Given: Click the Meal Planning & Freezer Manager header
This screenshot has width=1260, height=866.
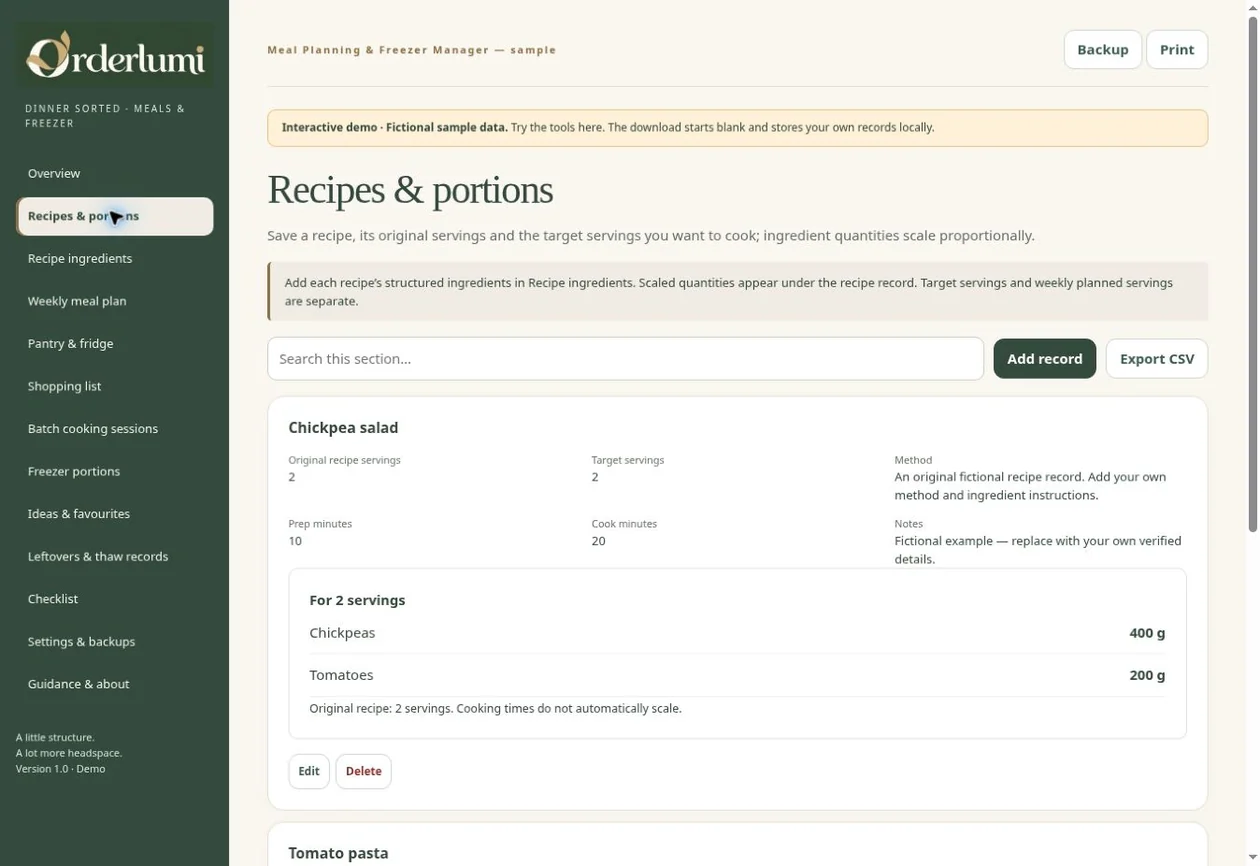Looking at the screenshot, I should click(x=411, y=50).
